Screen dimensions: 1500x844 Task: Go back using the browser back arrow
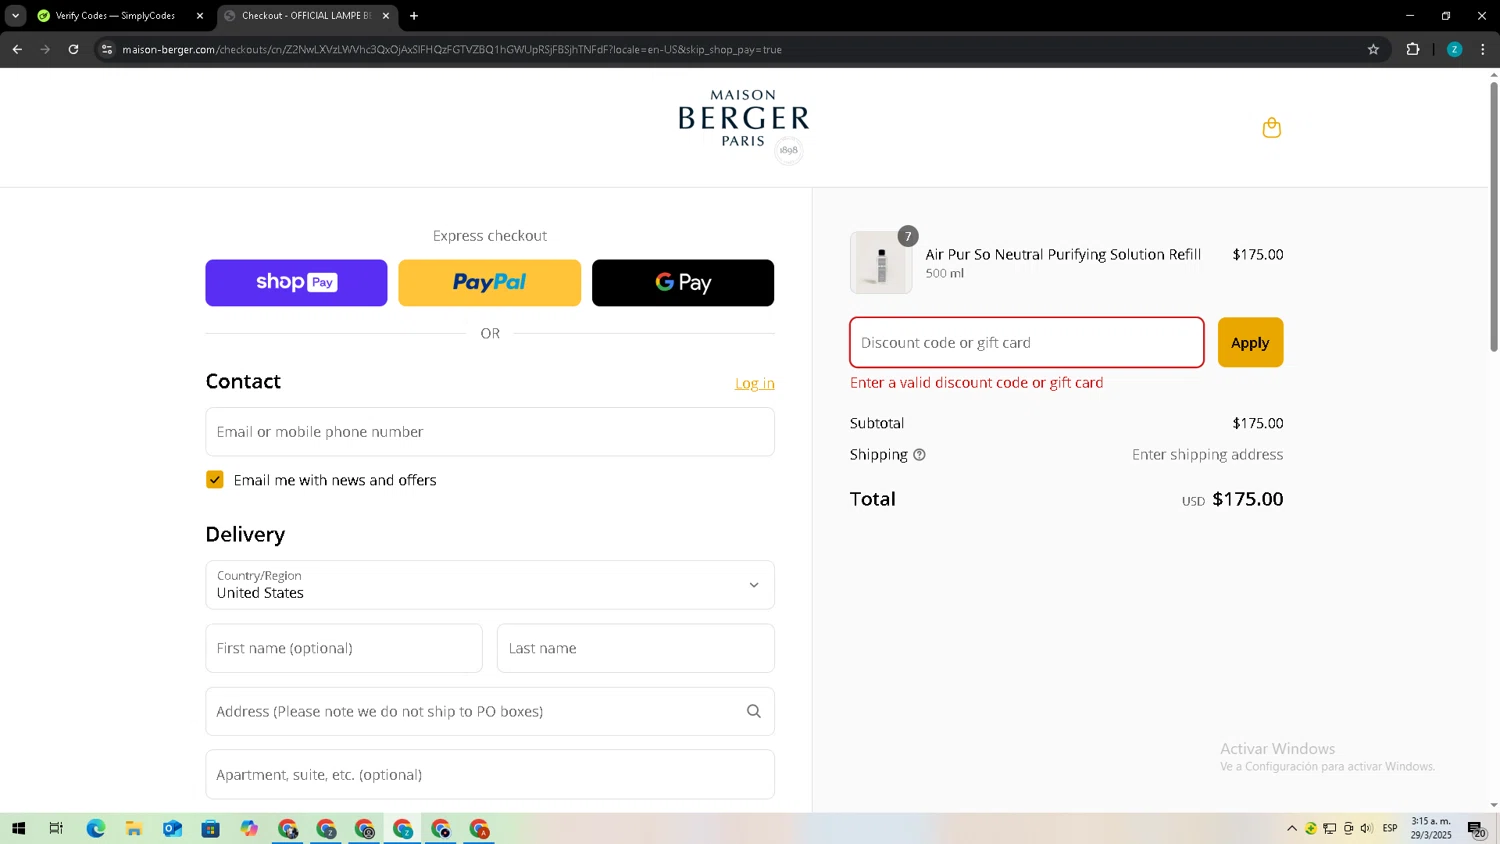coord(17,49)
